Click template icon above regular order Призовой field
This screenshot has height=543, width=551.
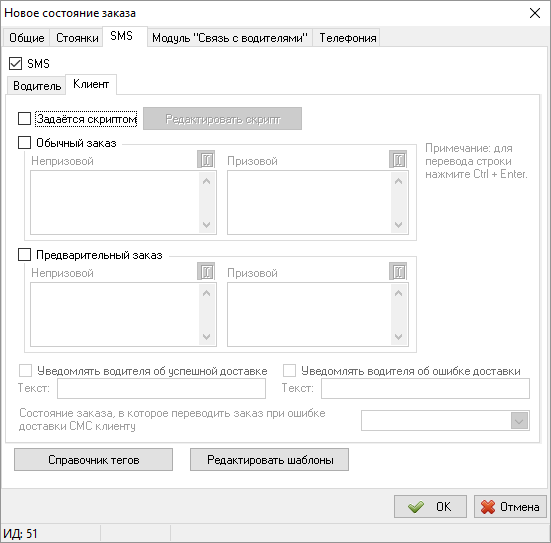pyautogui.click(x=398, y=160)
